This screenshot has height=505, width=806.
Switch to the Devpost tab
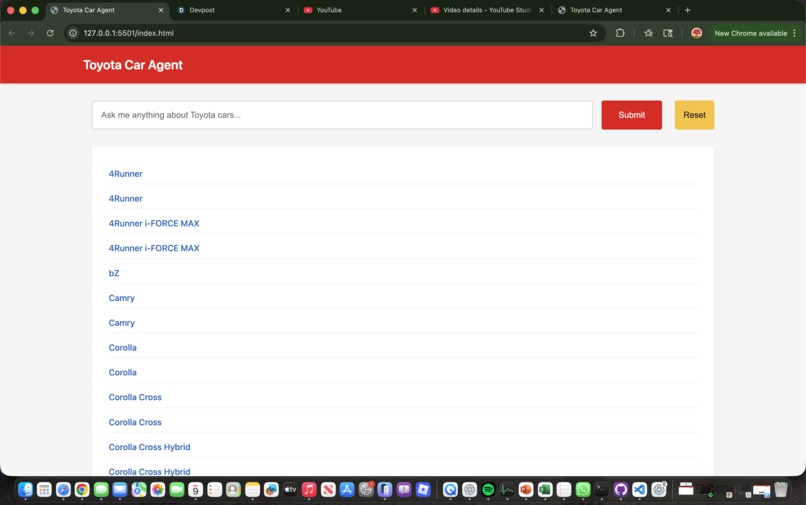(232, 10)
